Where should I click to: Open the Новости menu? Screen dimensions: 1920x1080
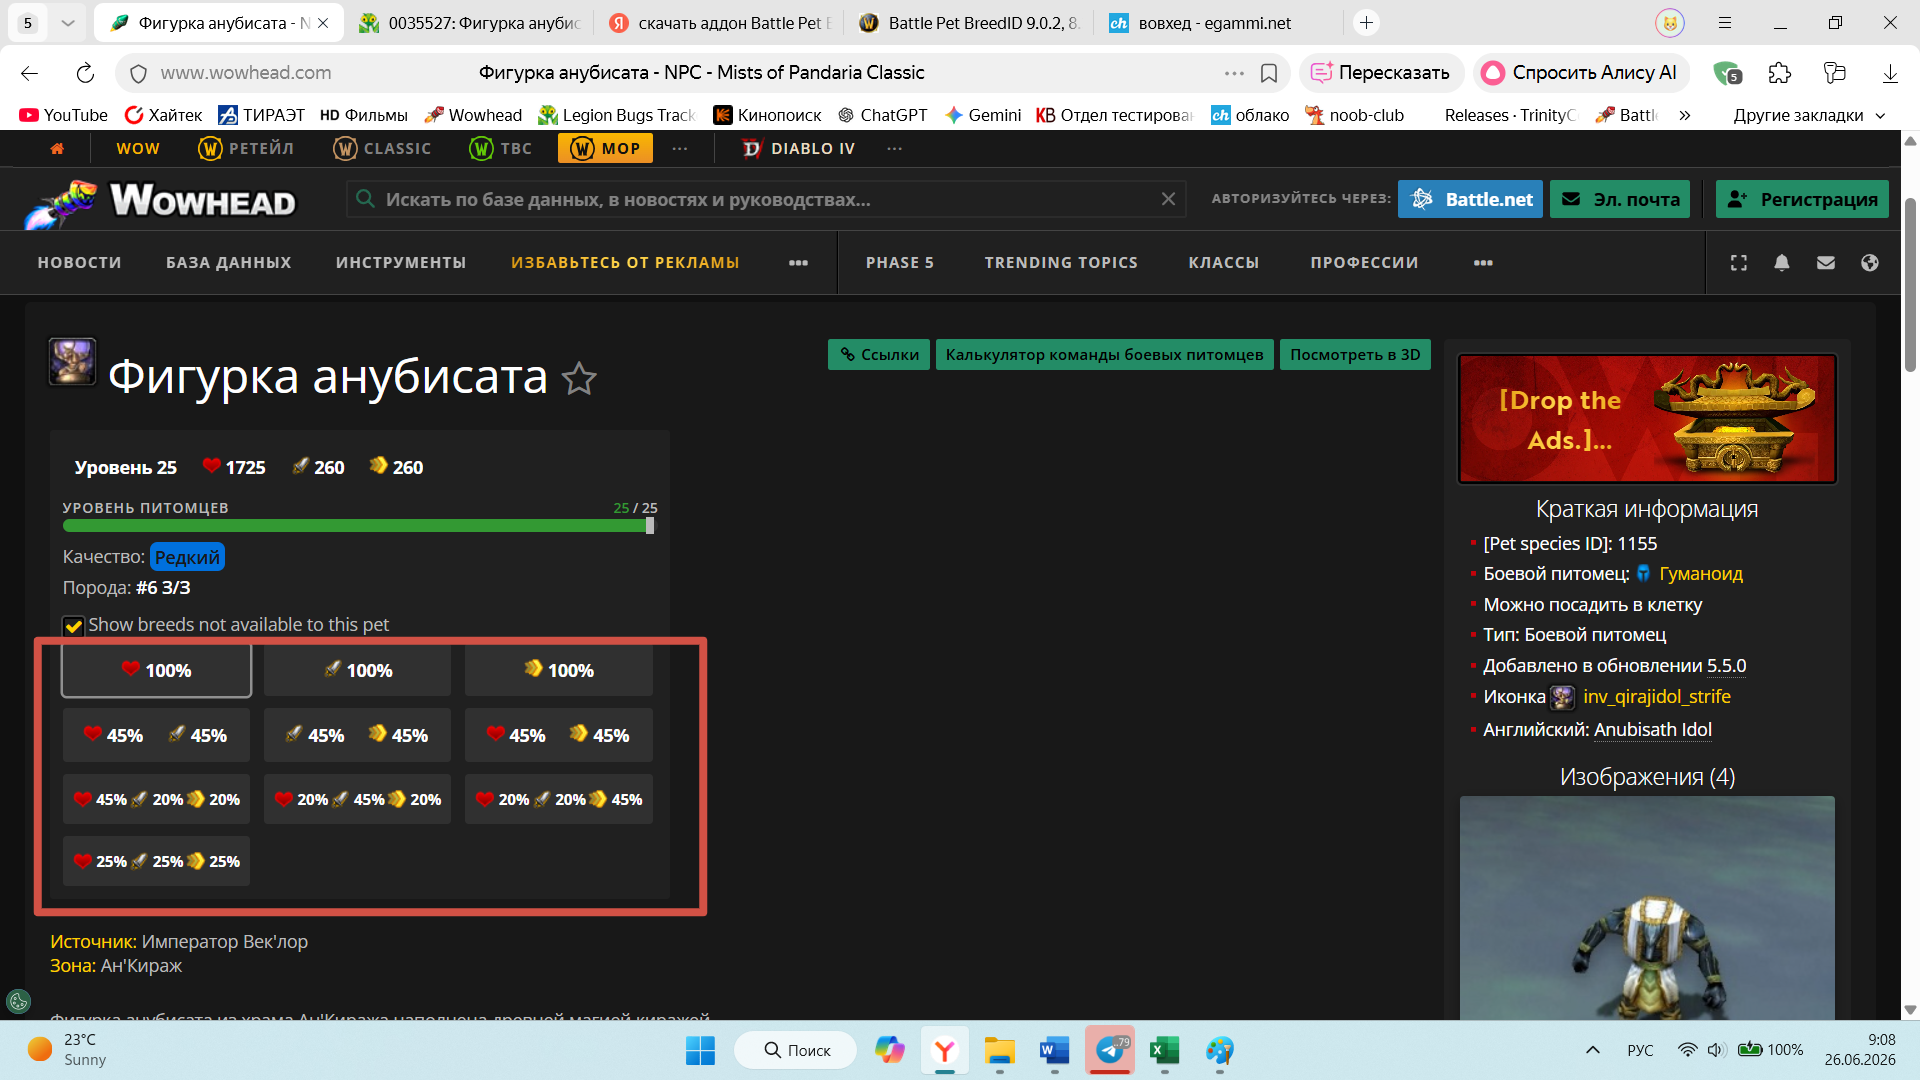pos(79,263)
